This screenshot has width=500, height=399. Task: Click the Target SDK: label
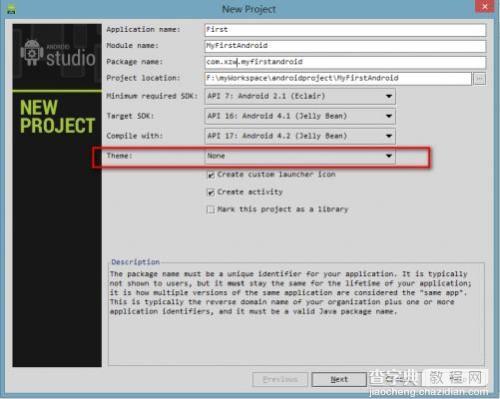pyautogui.click(x=130, y=116)
